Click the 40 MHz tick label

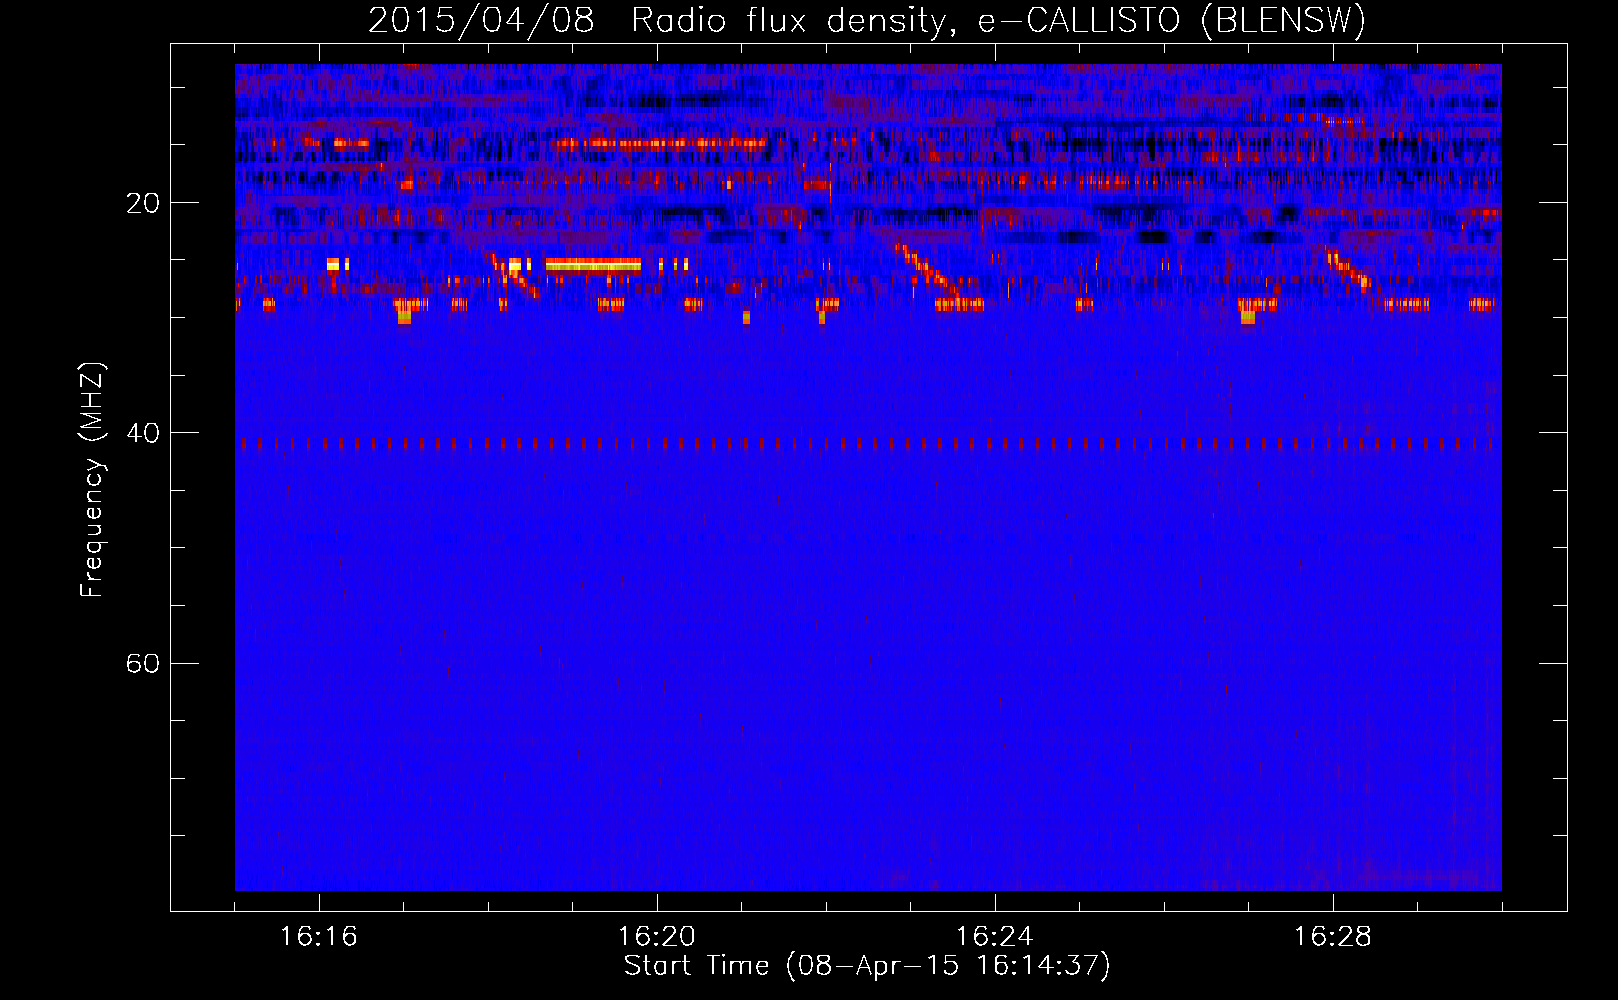142,433
